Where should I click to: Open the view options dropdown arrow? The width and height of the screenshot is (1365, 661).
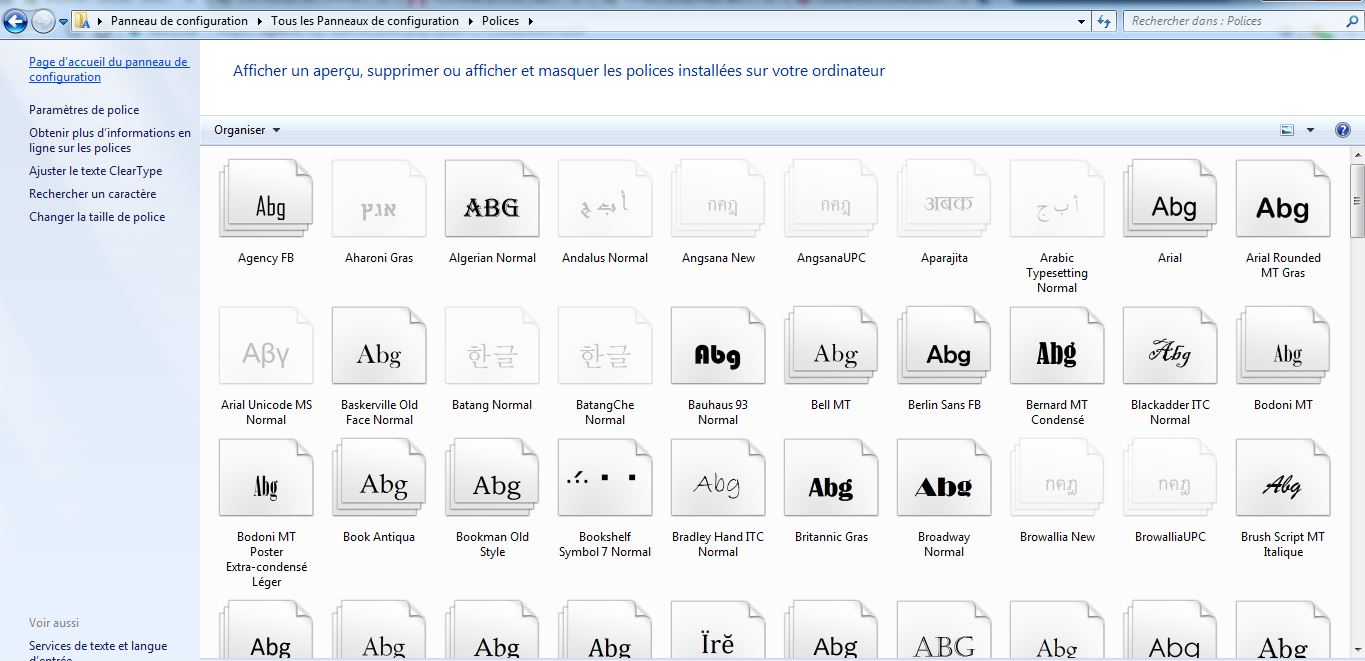pyautogui.click(x=1310, y=130)
